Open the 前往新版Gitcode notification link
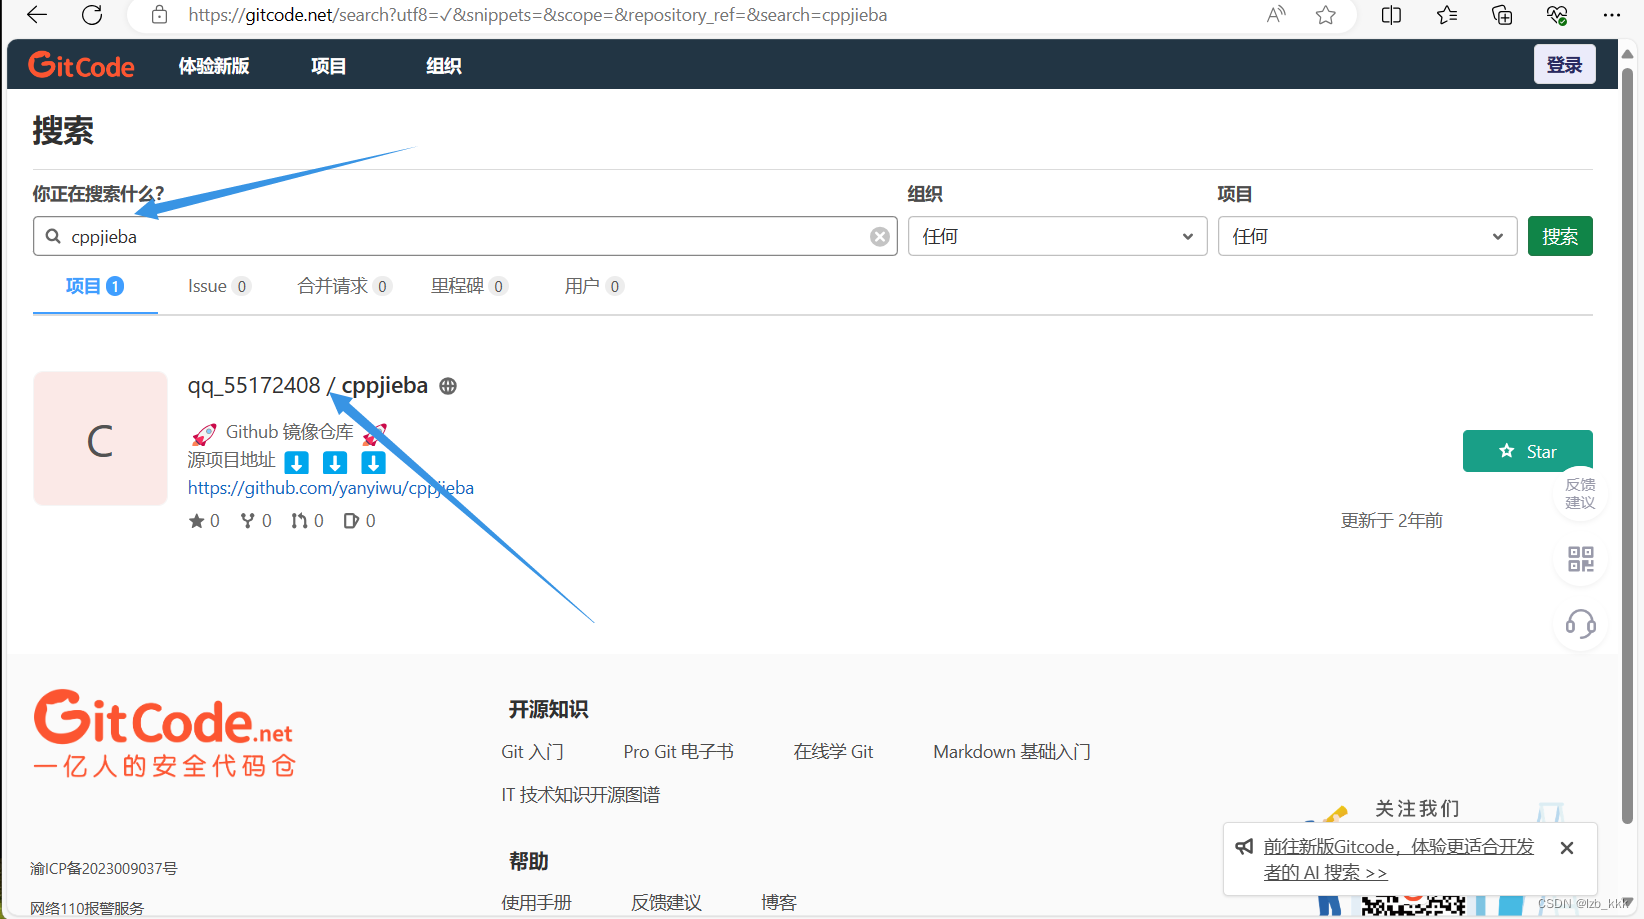This screenshot has height=919, width=1644. point(1398,860)
